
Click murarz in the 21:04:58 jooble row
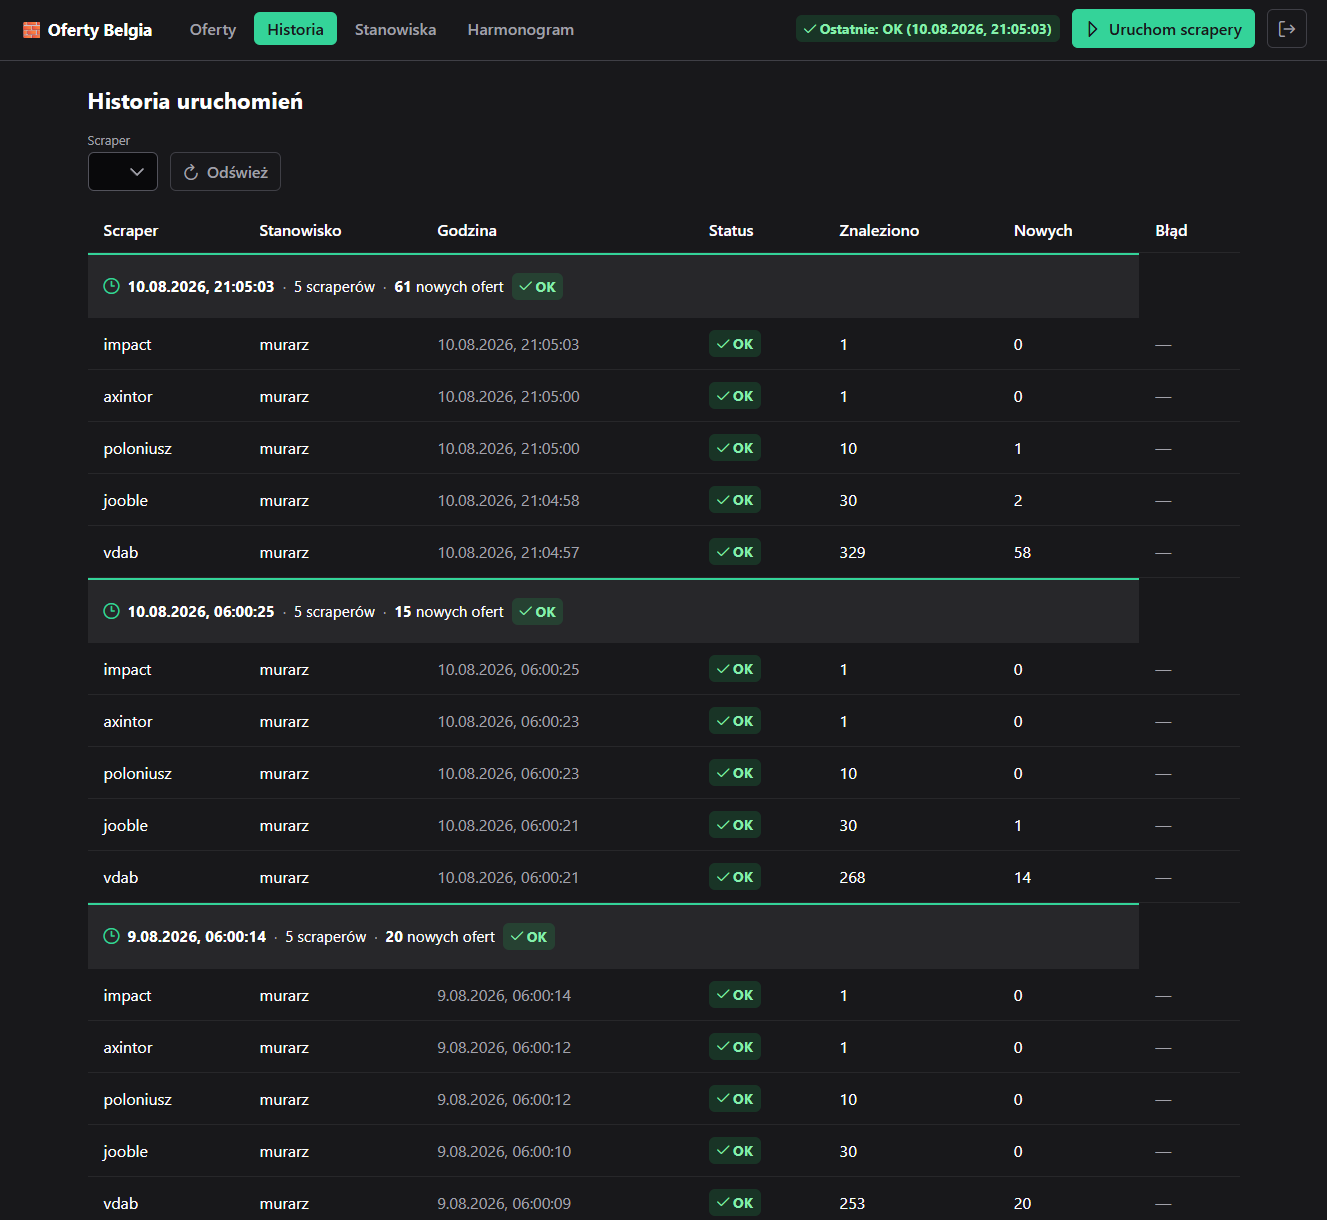284,500
